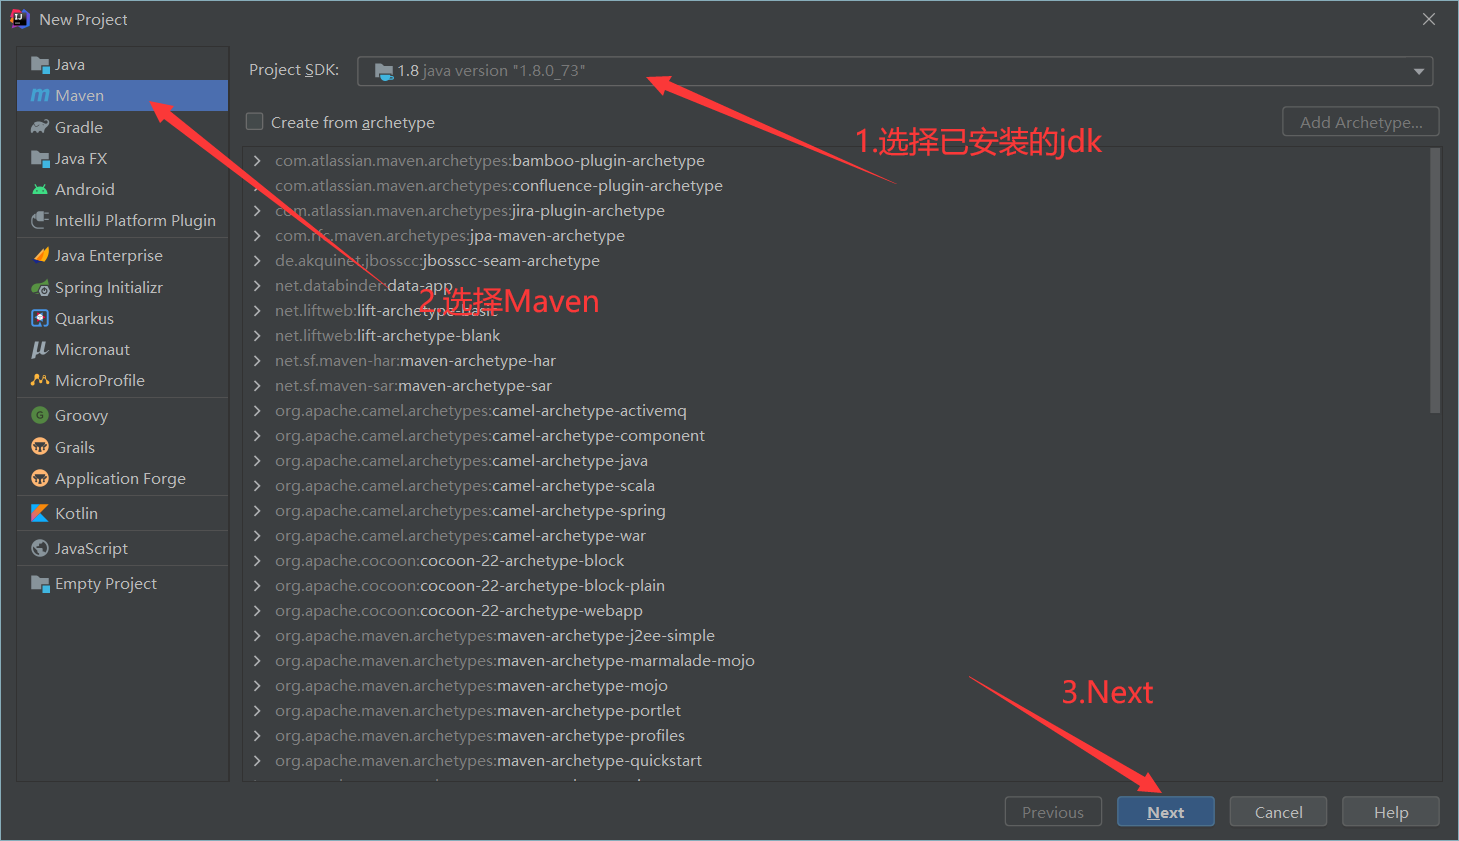Select jira-plugin-archetype row
1459x841 pixels.
(x=836, y=211)
